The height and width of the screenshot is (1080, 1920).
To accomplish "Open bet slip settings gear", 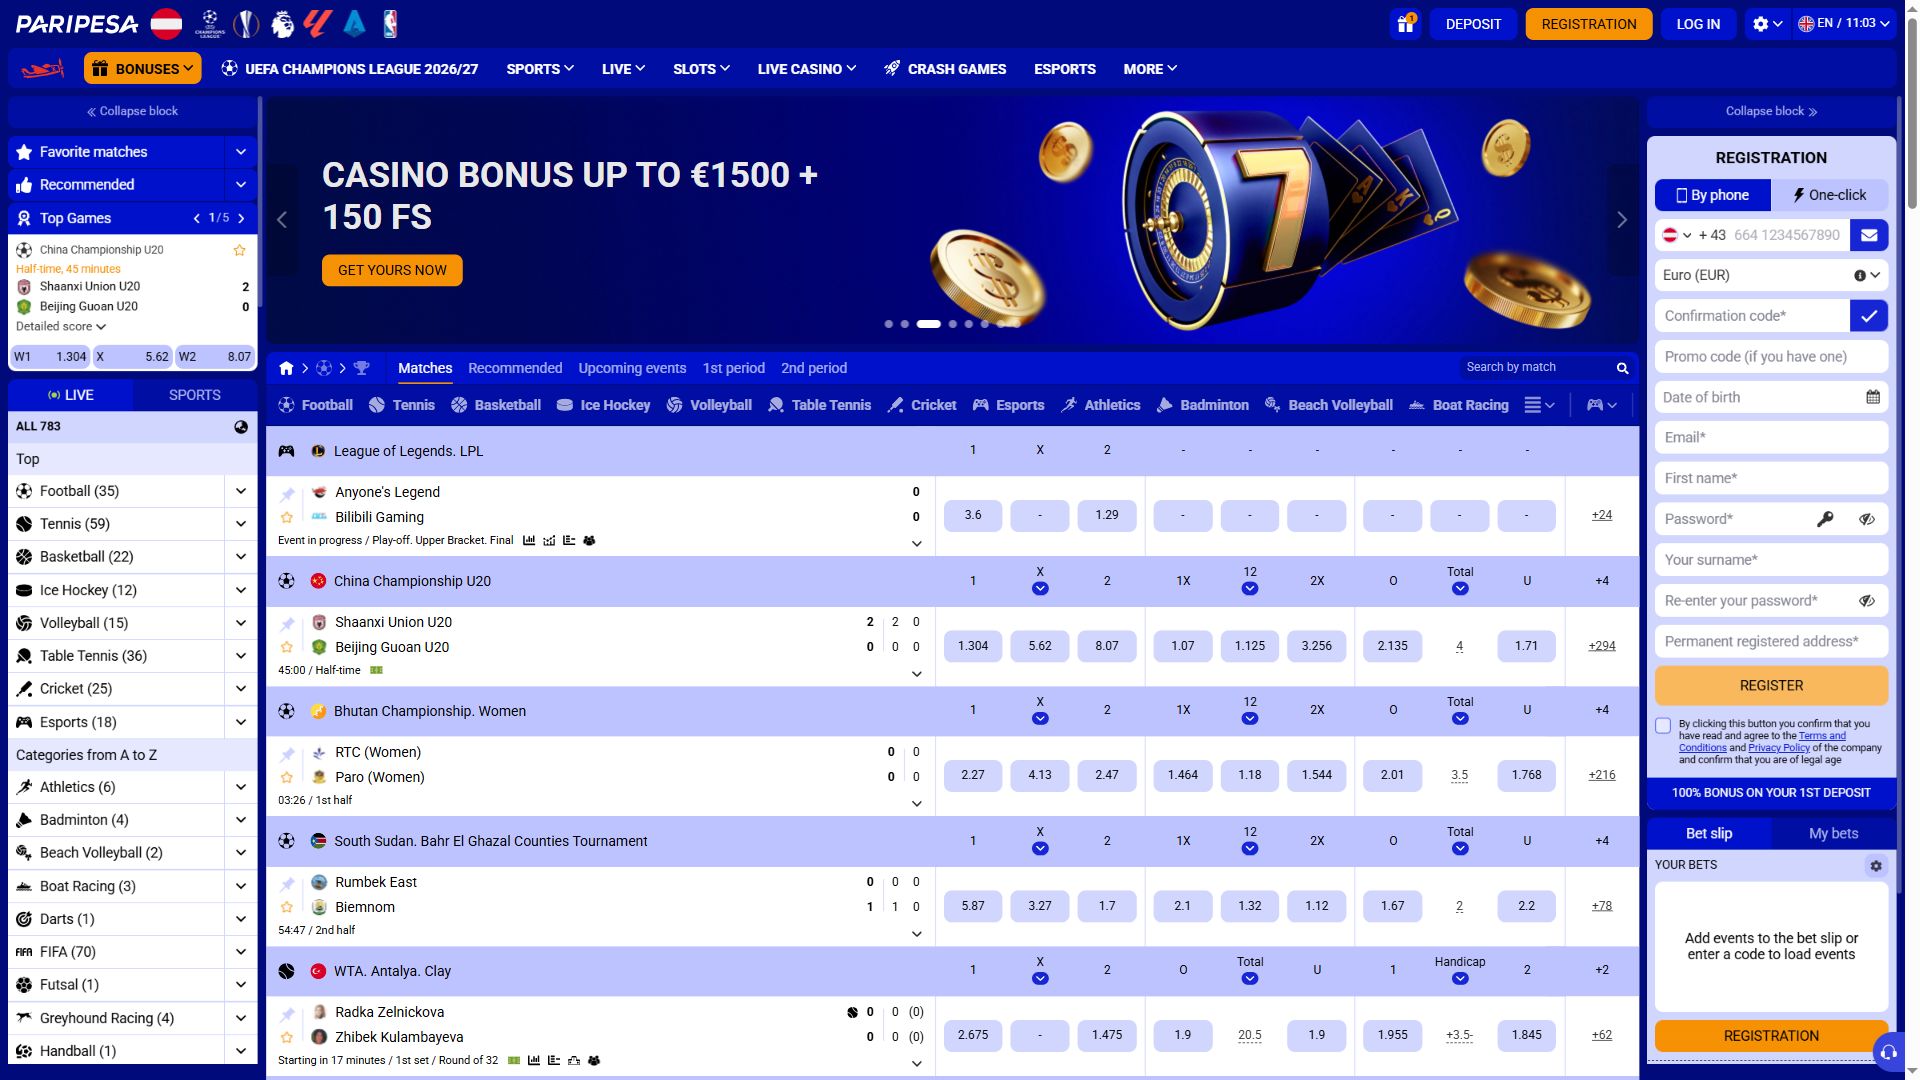I will [x=1876, y=866].
